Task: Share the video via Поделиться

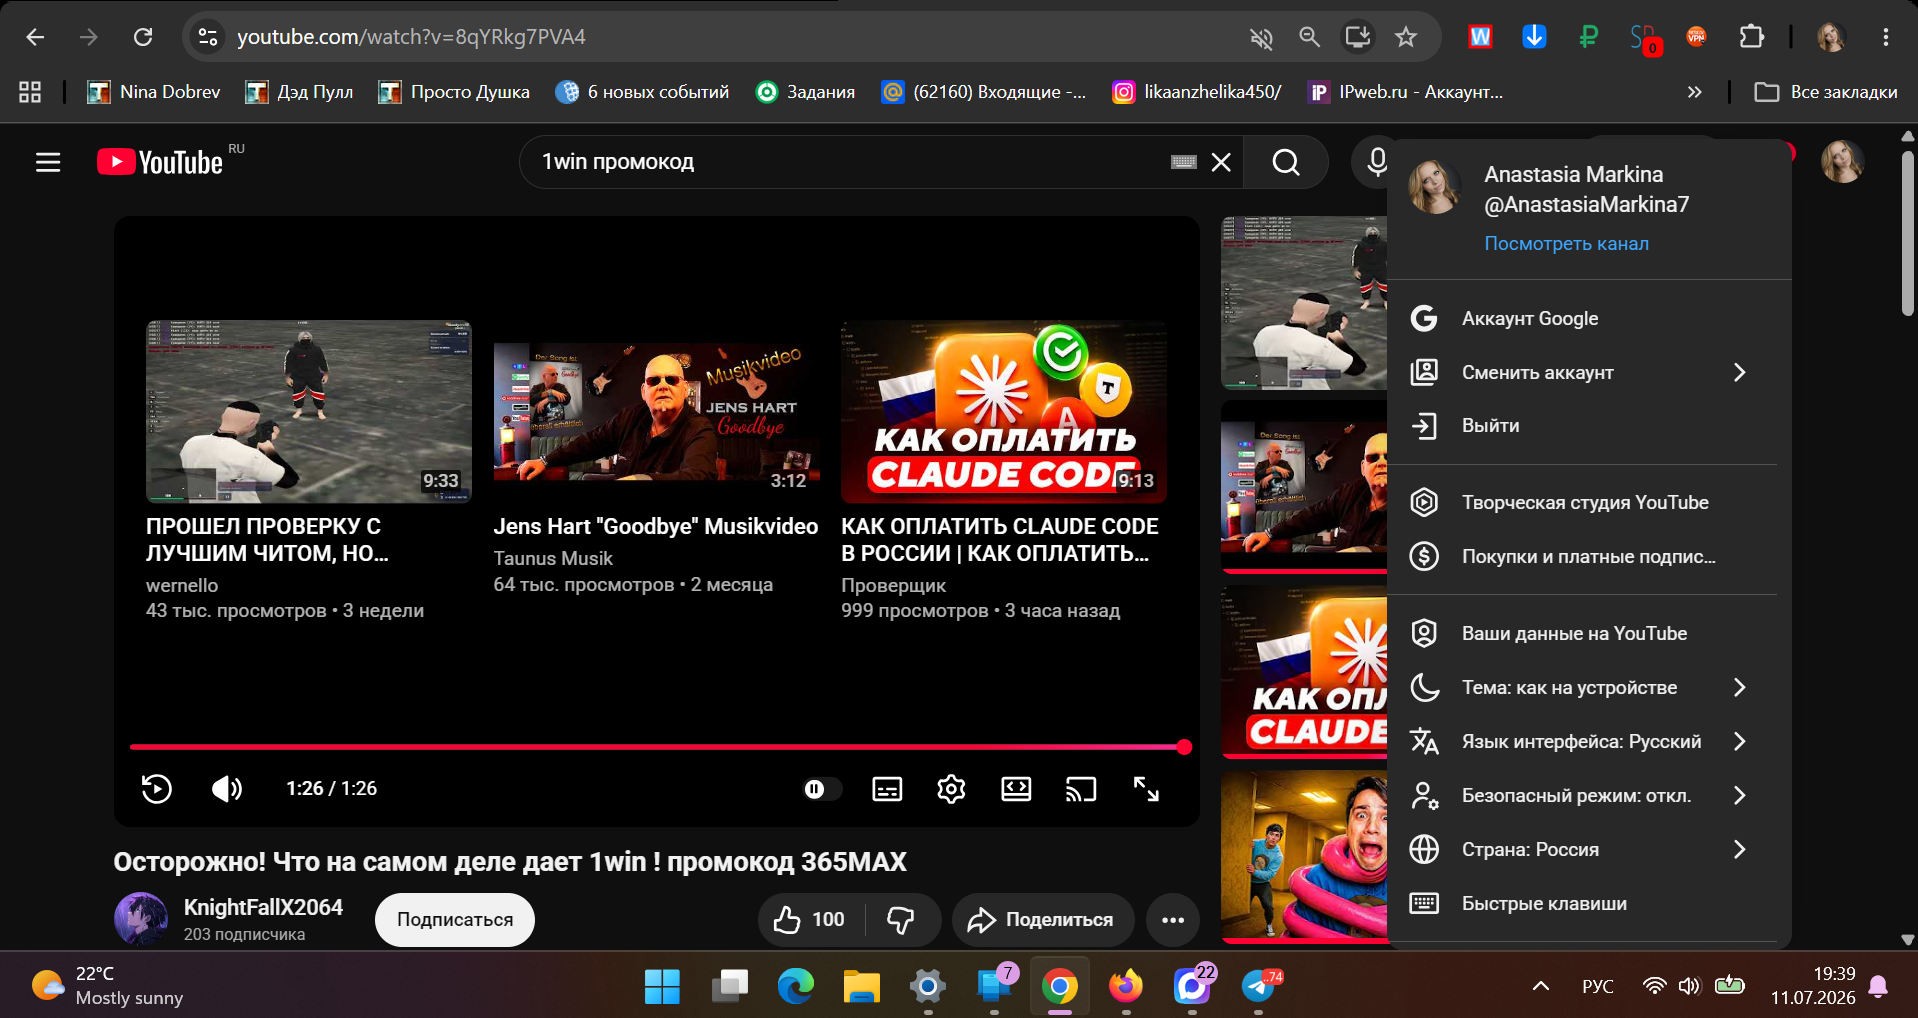Action: pos(1043,920)
